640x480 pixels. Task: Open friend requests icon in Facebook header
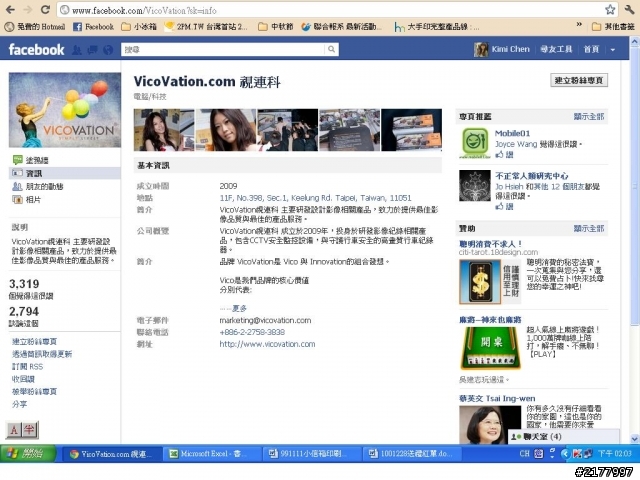coord(76,50)
